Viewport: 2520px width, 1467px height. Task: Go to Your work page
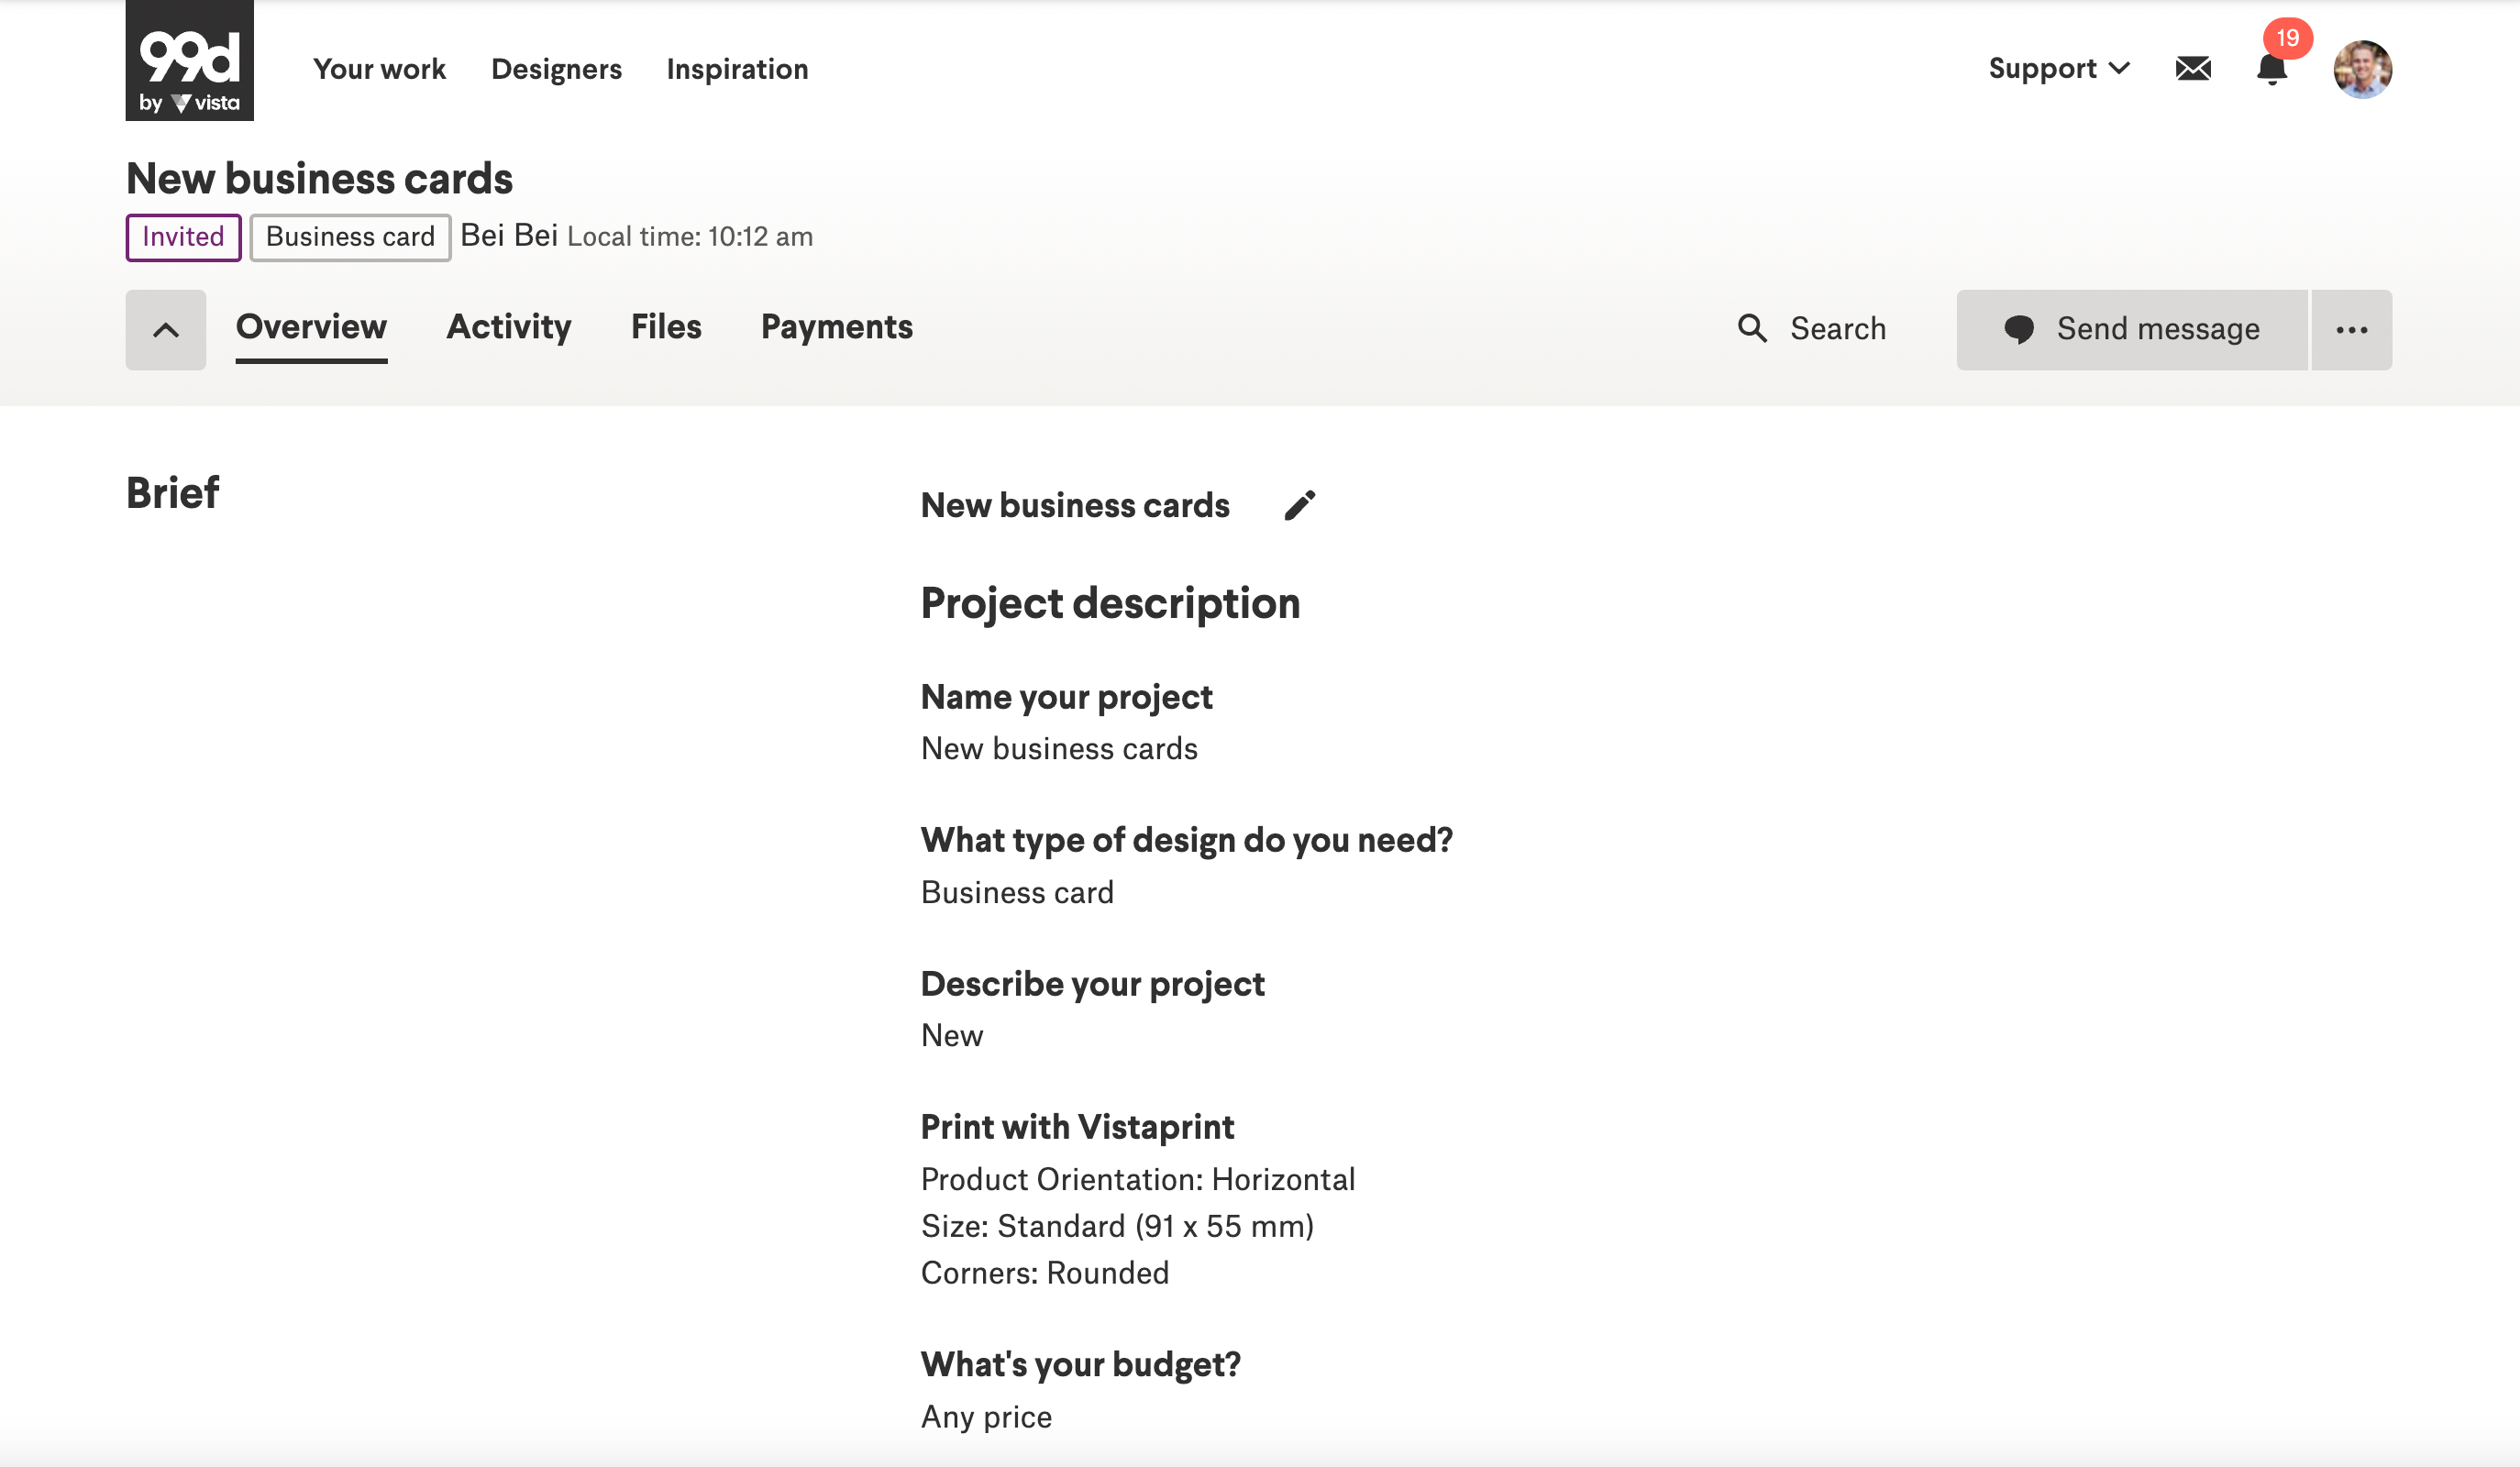click(379, 69)
